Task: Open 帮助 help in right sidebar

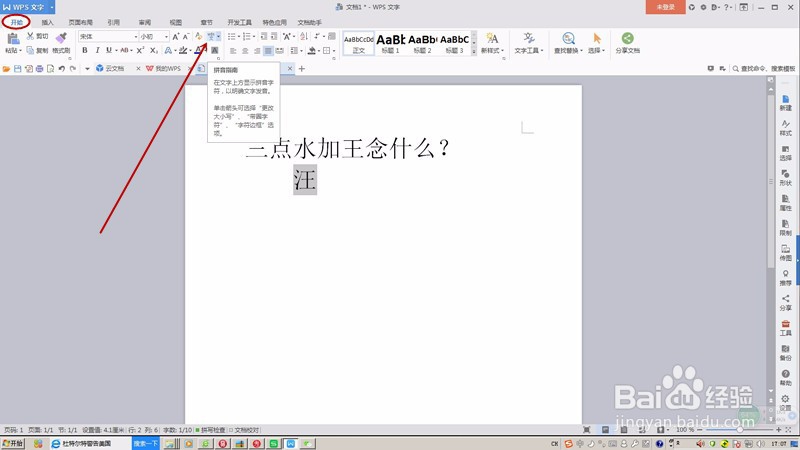Action: pos(786,378)
